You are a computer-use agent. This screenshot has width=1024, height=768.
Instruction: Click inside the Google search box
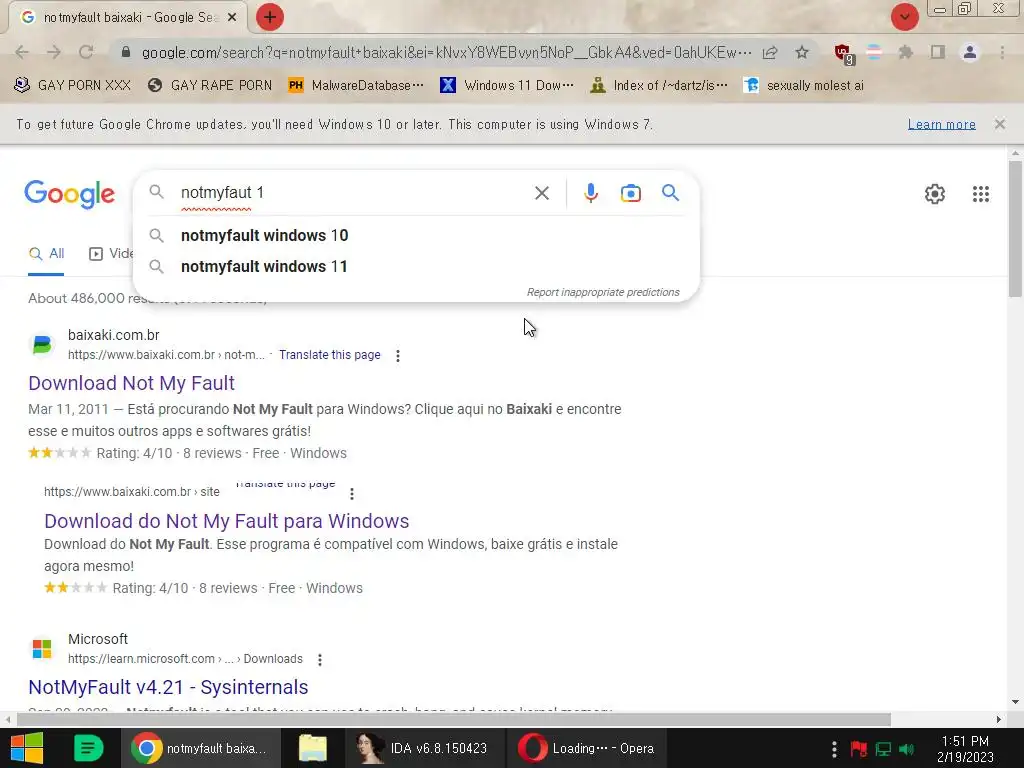click(353, 193)
